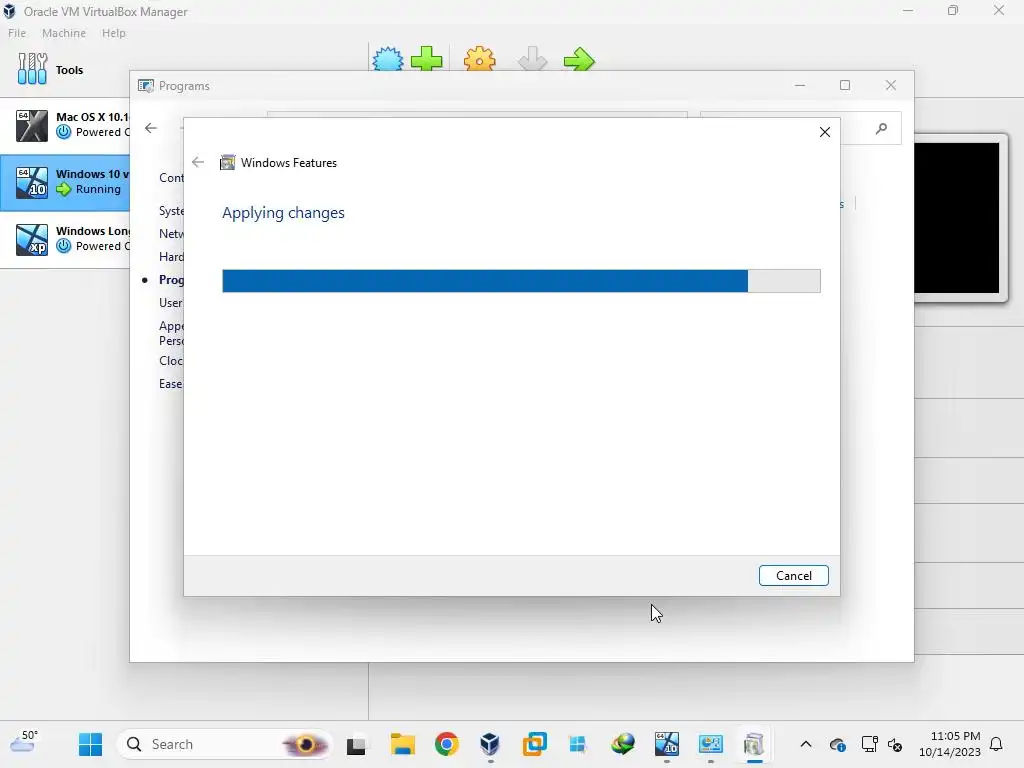Select Mac OS X 10.1 virtual machine
The image size is (1024, 768).
[65, 125]
